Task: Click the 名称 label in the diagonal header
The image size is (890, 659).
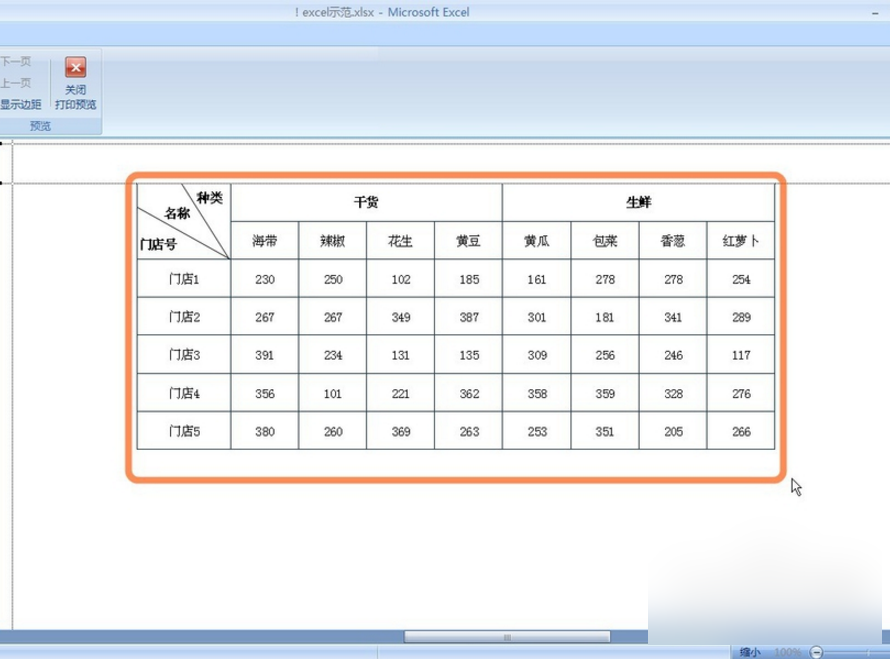Action: click(177, 213)
